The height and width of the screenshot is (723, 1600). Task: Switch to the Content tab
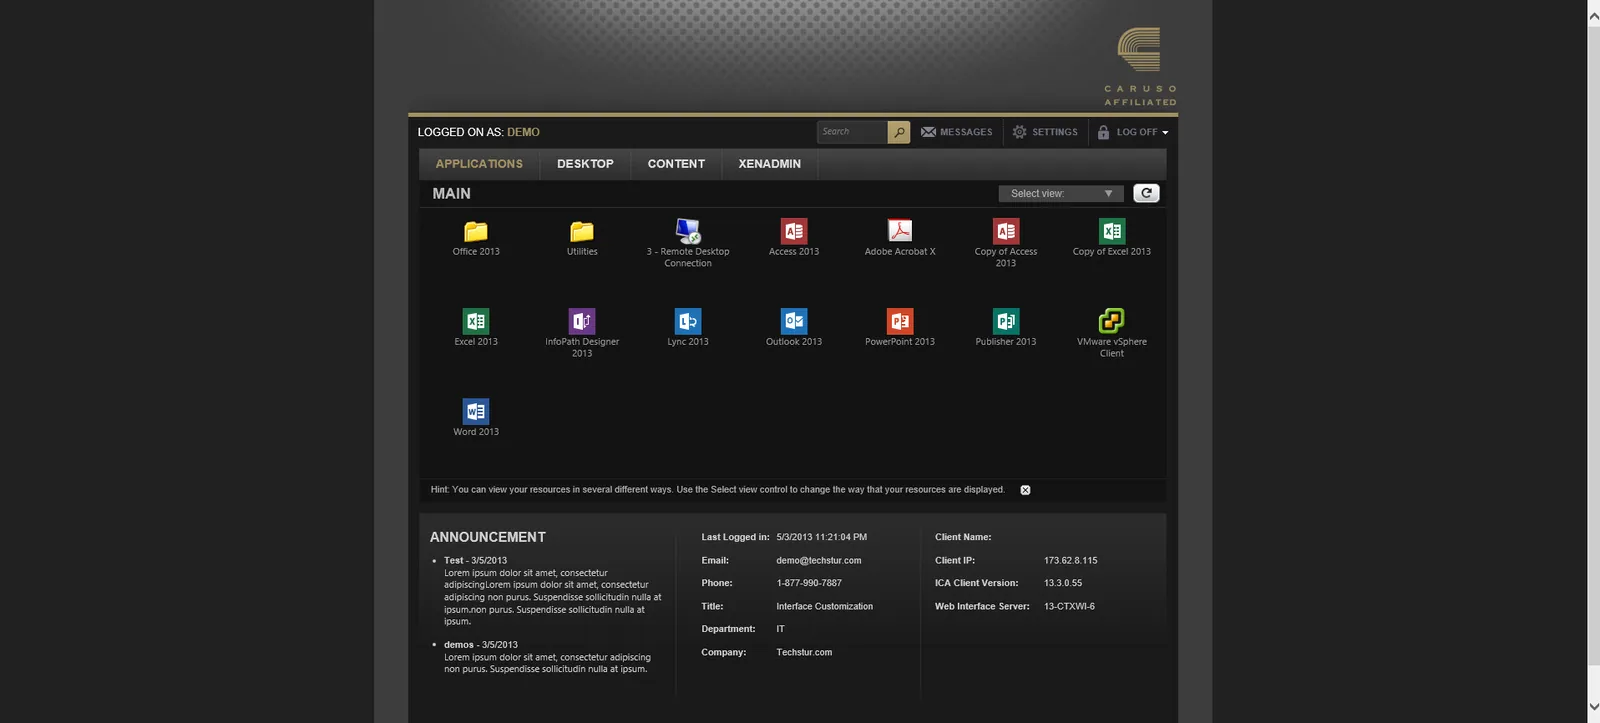click(676, 164)
